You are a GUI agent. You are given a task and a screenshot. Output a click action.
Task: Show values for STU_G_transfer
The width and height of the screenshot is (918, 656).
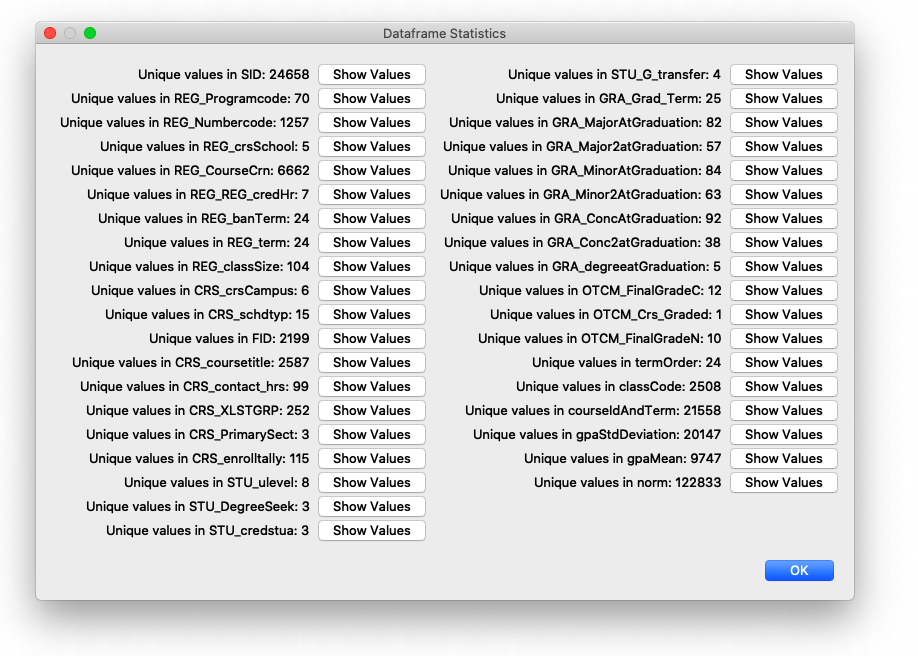coord(783,74)
